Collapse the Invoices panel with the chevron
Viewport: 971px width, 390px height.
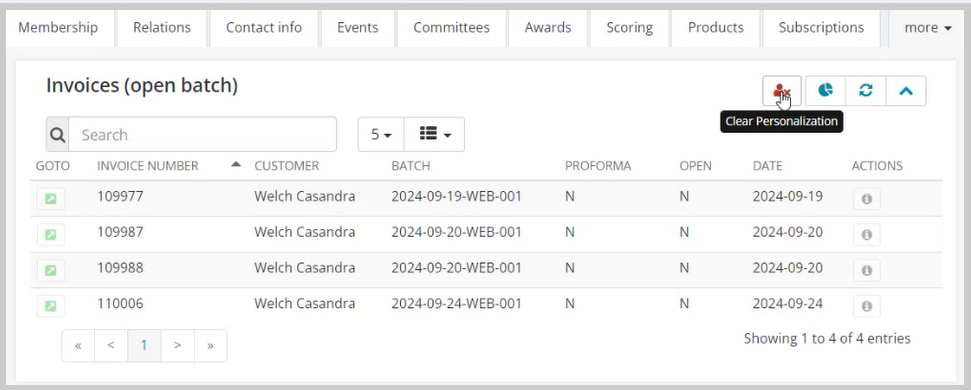(x=906, y=91)
